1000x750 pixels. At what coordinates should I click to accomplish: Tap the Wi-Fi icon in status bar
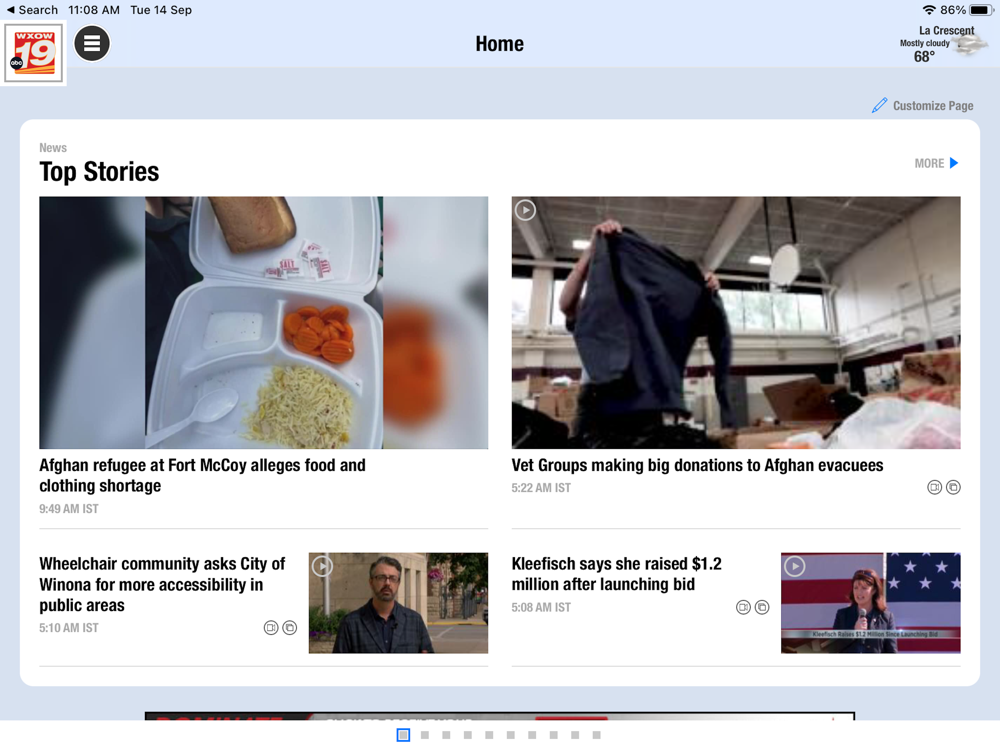point(929,10)
